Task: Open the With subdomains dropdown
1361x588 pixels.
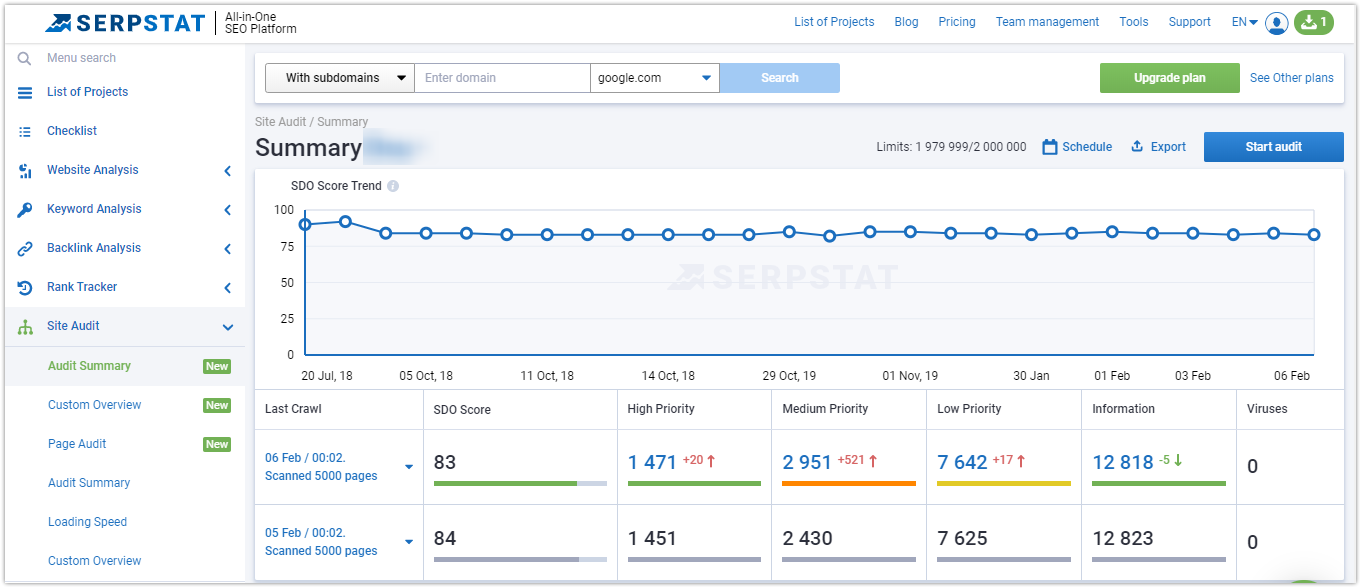Action: pyautogui.click(x=340, y=78)
